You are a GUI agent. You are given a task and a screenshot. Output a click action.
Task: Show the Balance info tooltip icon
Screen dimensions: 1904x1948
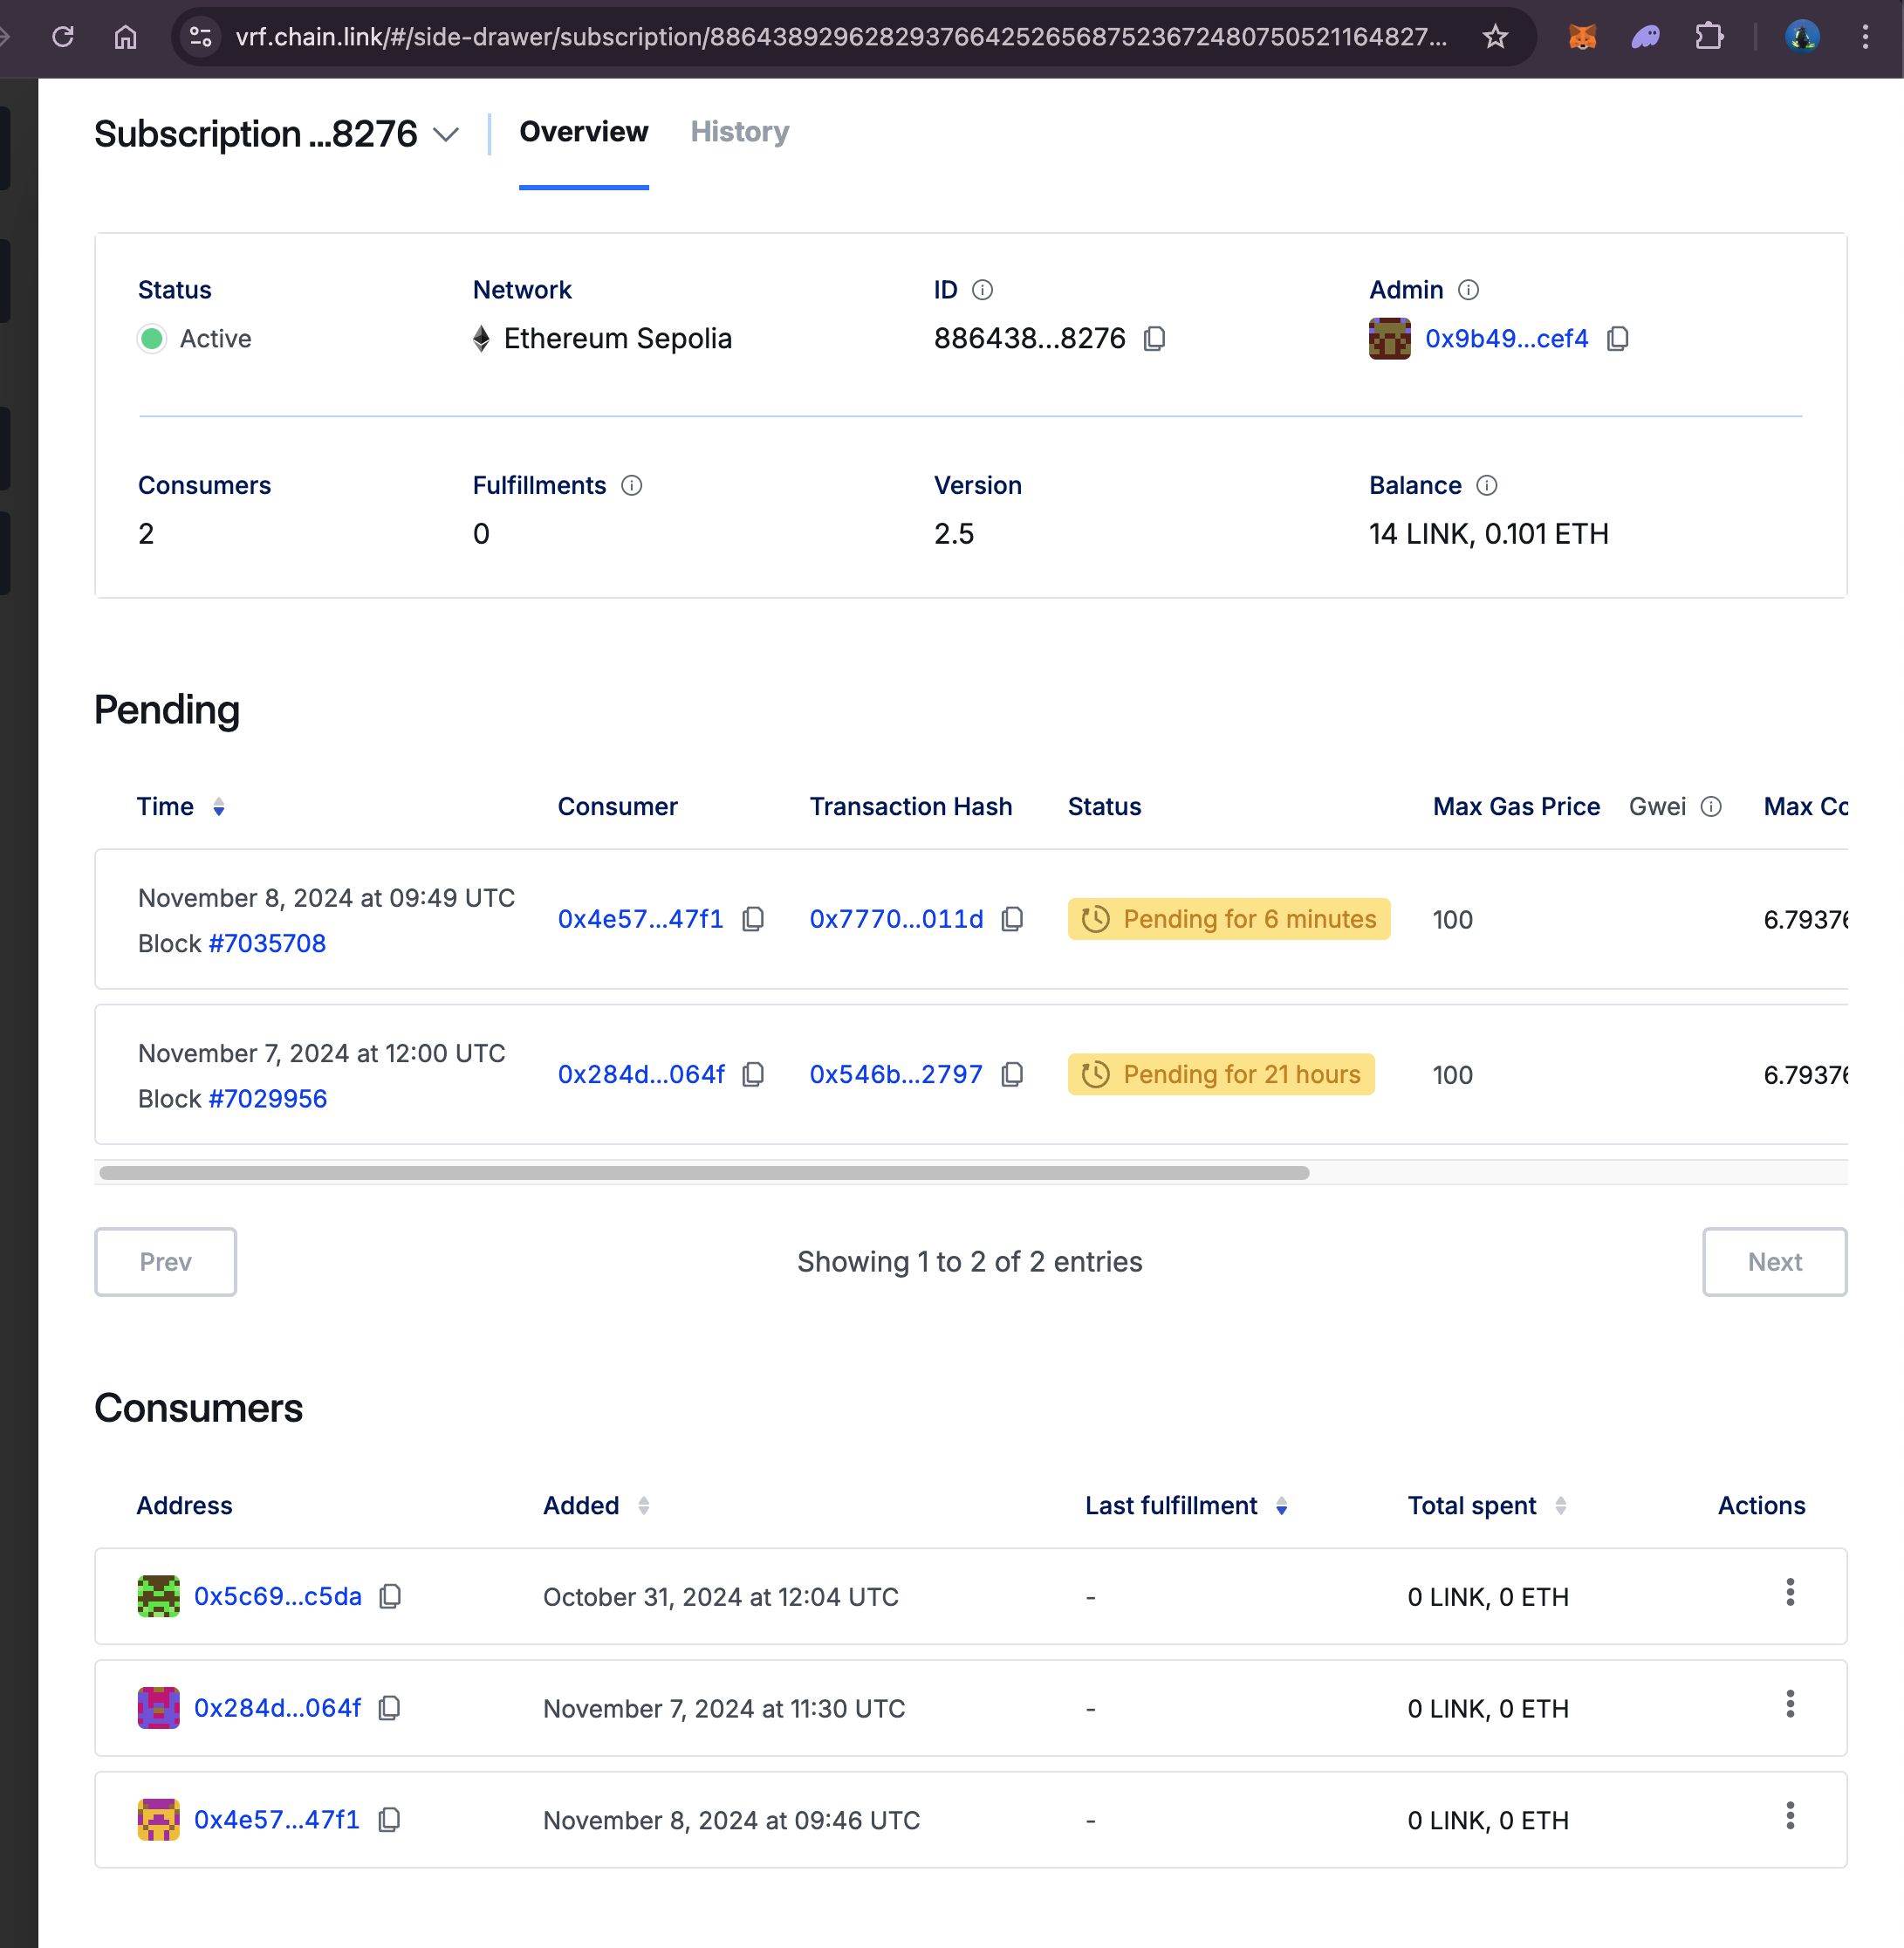[1487, 485]
